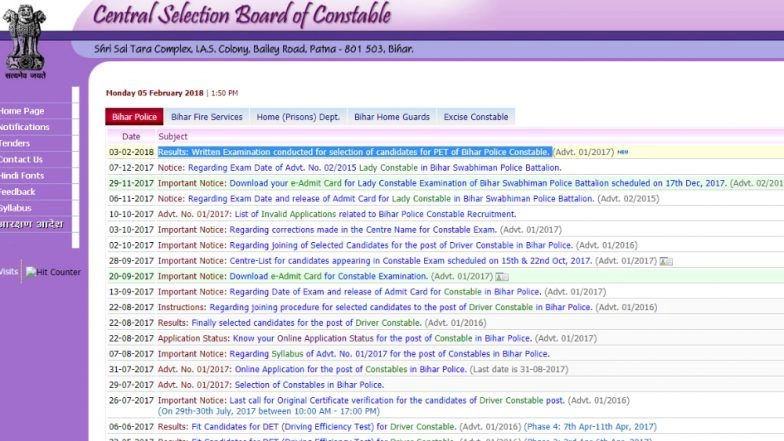This screenshot has height=441, width=784.
Task: Open the Hindi reservation order sidebar link
Action: [x=32, y=224]
